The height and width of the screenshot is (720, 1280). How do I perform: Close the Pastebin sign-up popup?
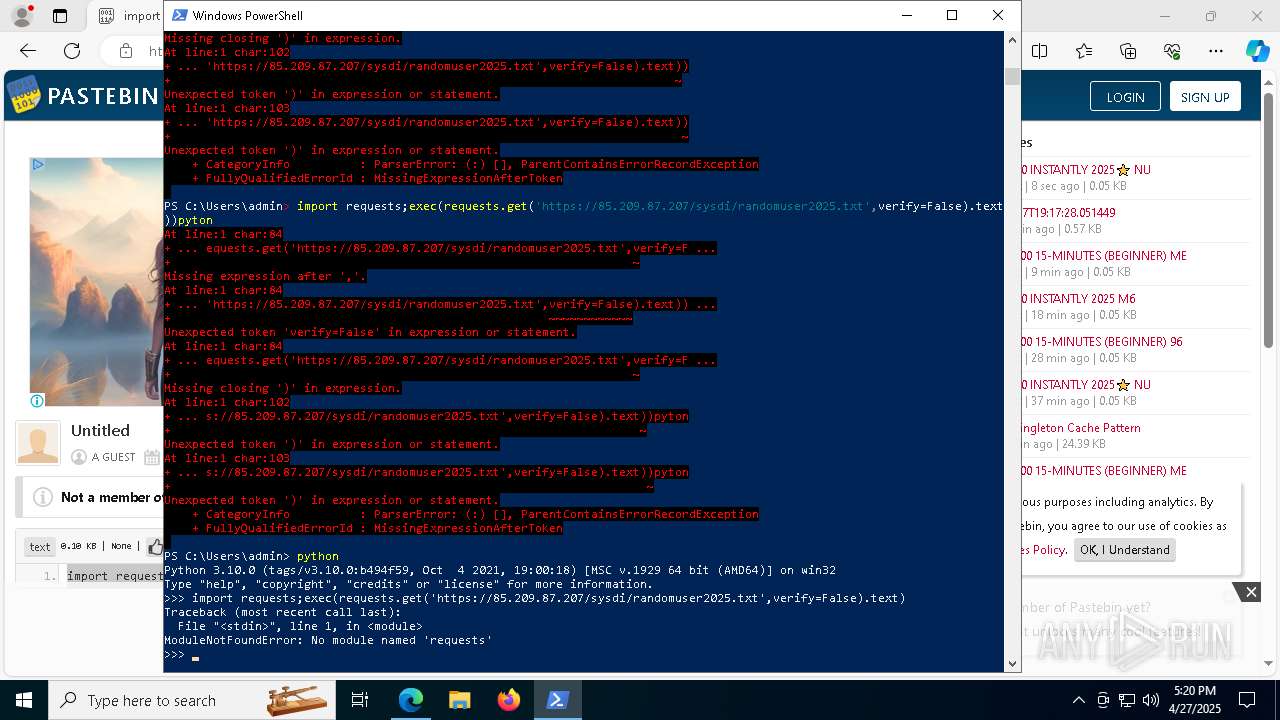click(1251, 592)
